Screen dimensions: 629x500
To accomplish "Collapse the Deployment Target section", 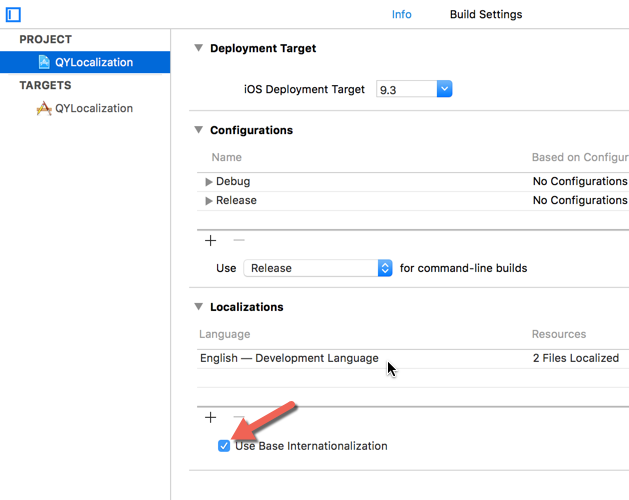I will [199, 48].
